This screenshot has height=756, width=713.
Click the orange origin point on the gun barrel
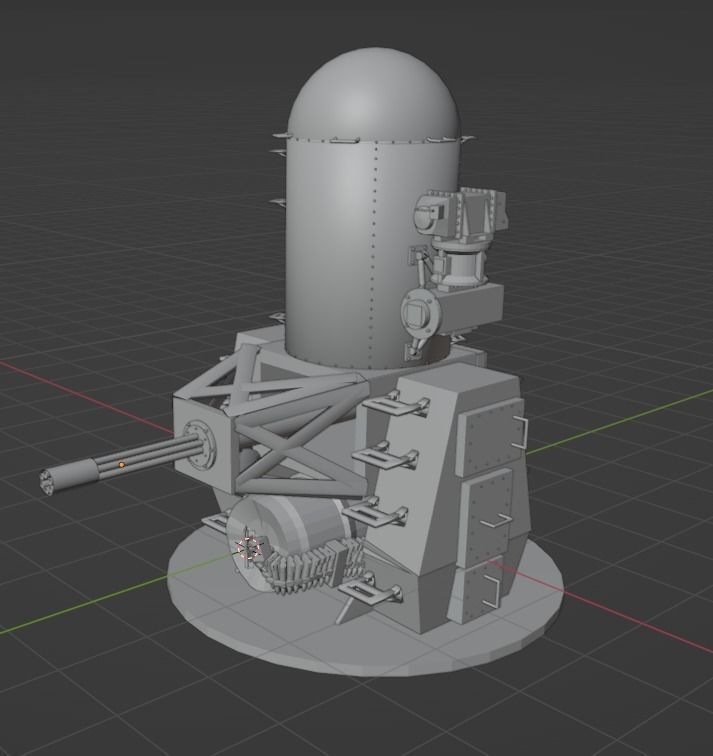(121, 465)
